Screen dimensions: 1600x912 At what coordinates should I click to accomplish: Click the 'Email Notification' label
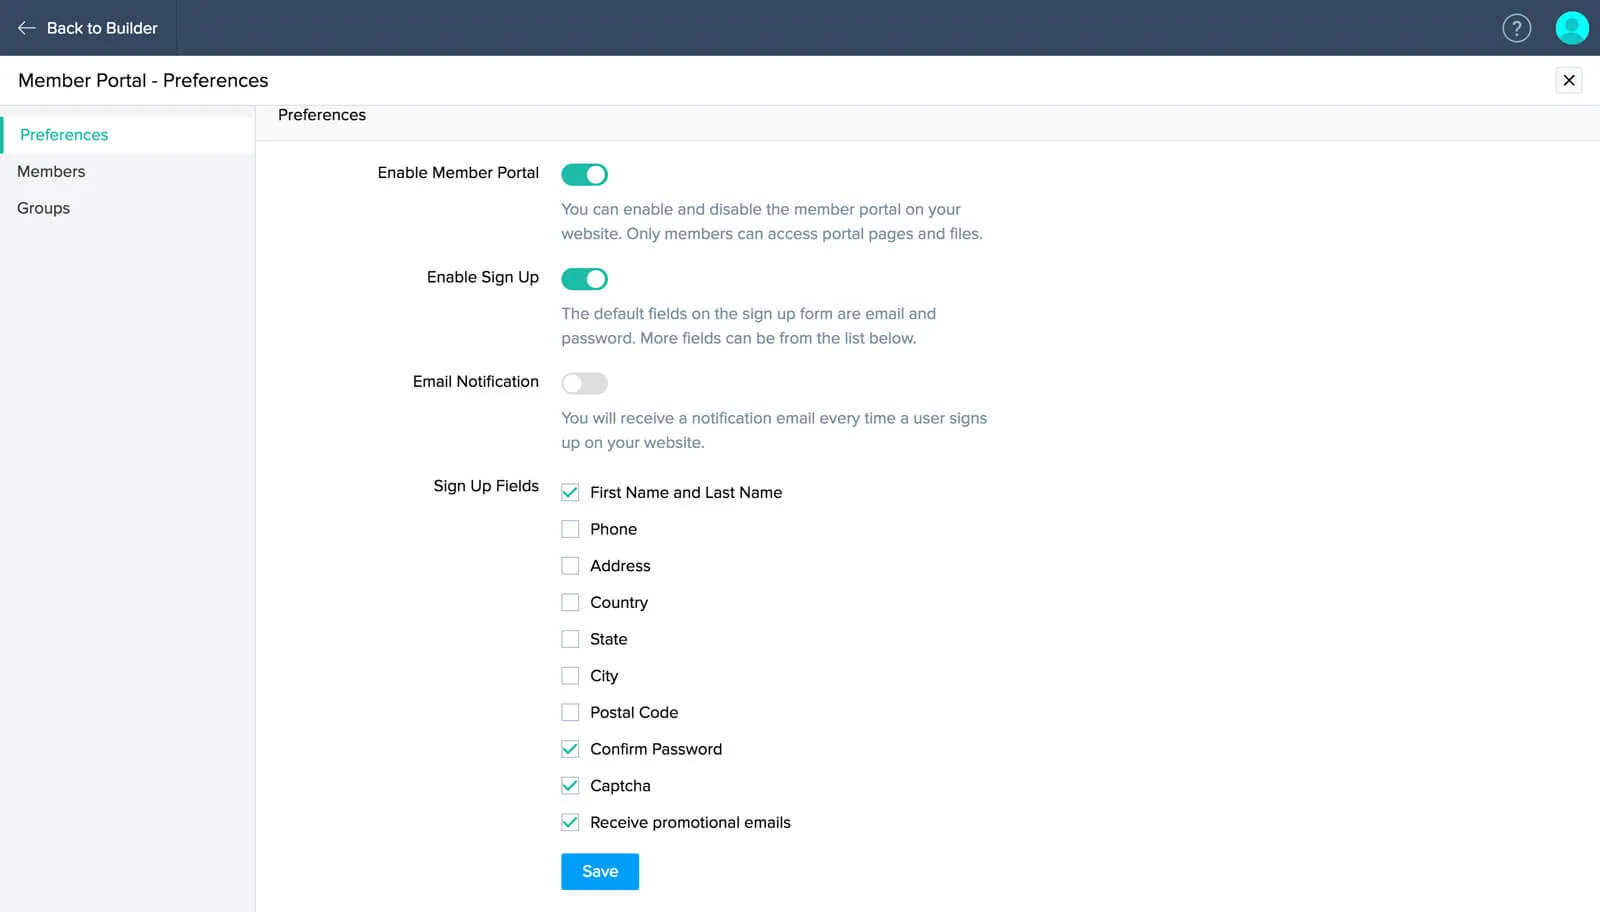pos(476,381)
